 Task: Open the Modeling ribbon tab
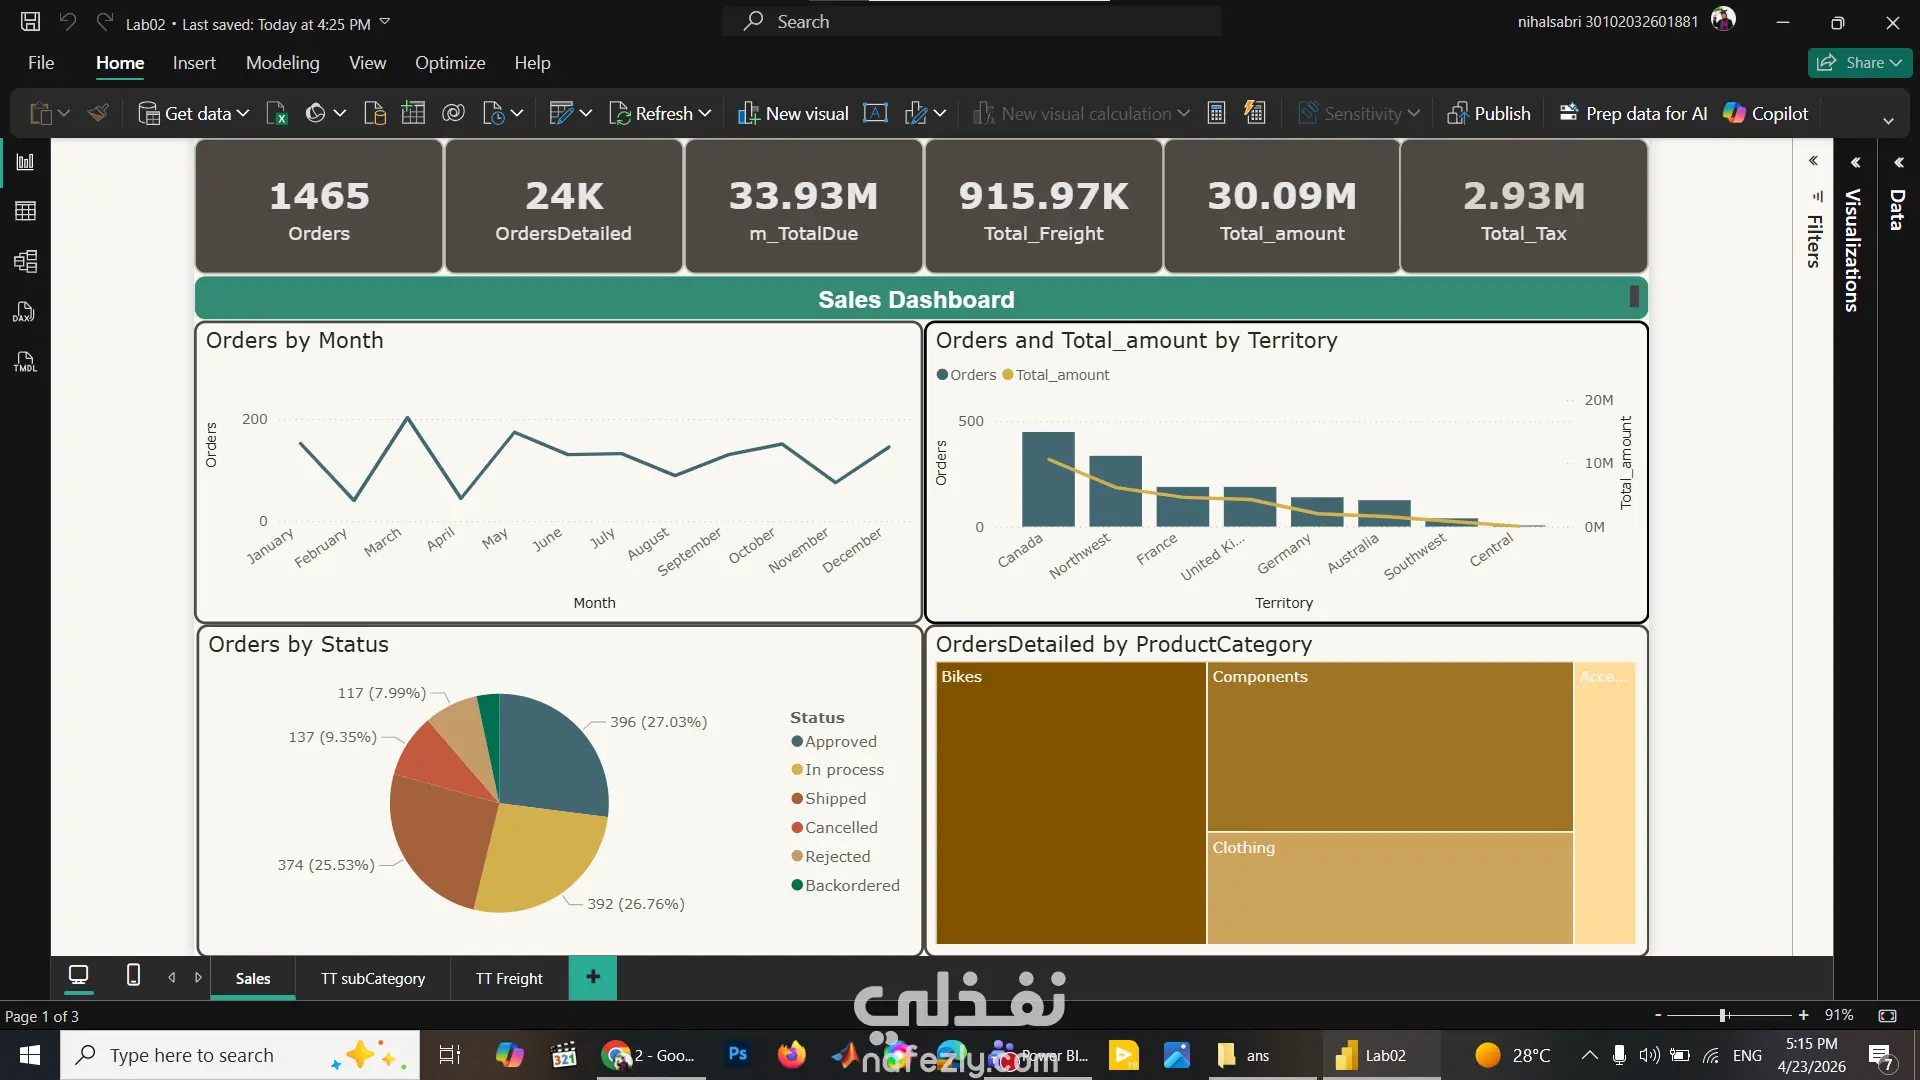click(x=283, y=62)
